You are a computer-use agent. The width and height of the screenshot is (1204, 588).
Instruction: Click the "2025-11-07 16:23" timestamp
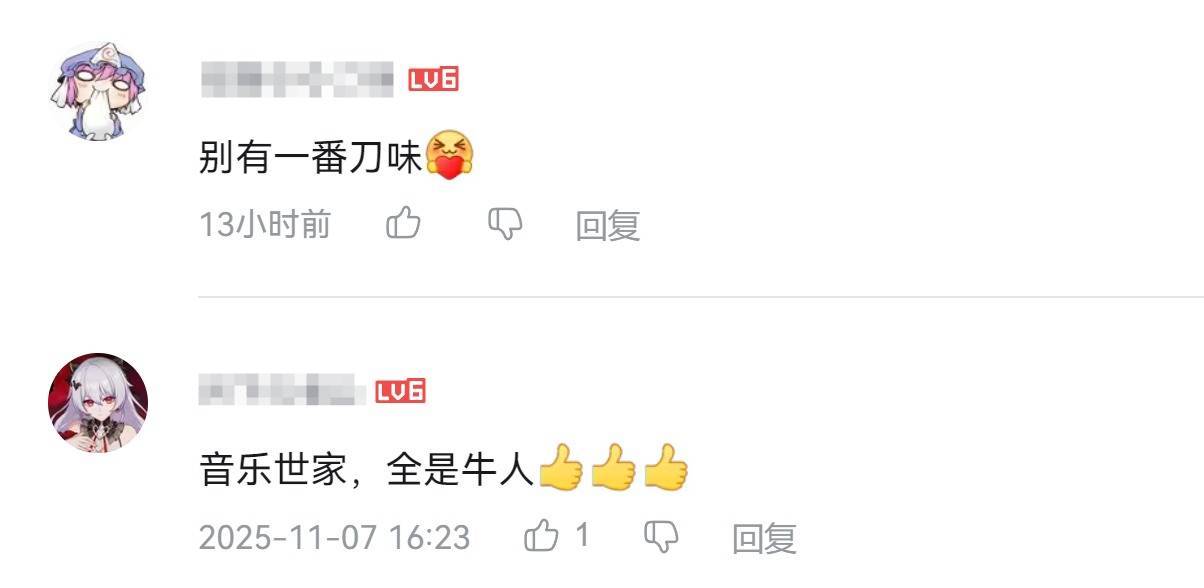334,538
